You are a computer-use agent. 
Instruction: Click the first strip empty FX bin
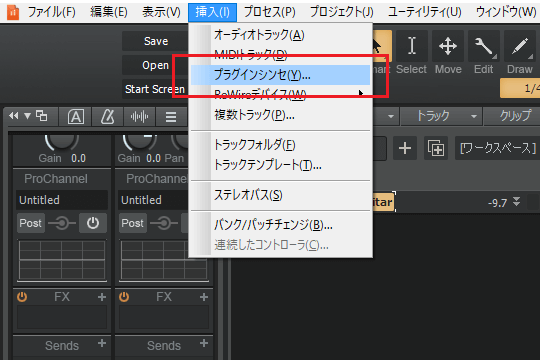click(x=62, y=317)
